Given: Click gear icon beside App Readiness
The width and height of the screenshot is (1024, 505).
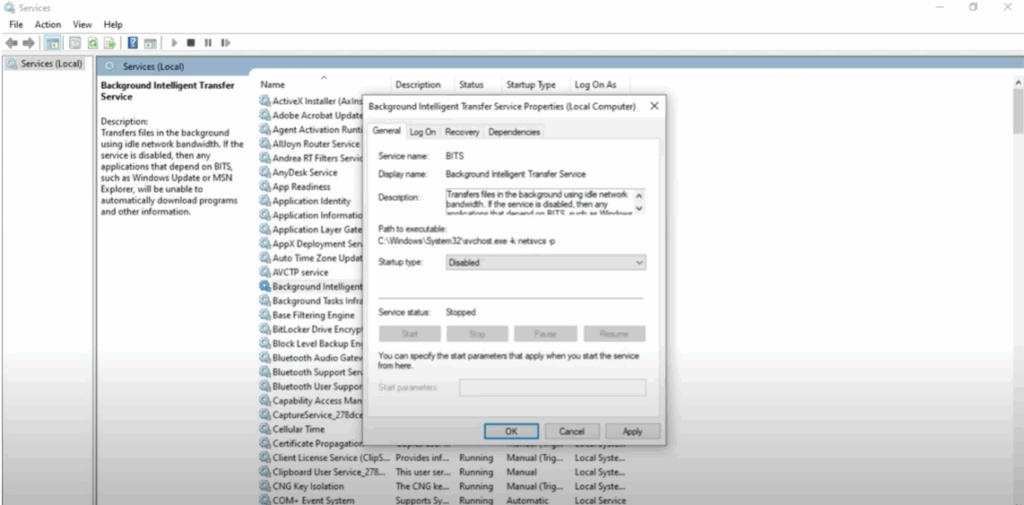Looking at the screenshot, I should (x=264, y=187).
